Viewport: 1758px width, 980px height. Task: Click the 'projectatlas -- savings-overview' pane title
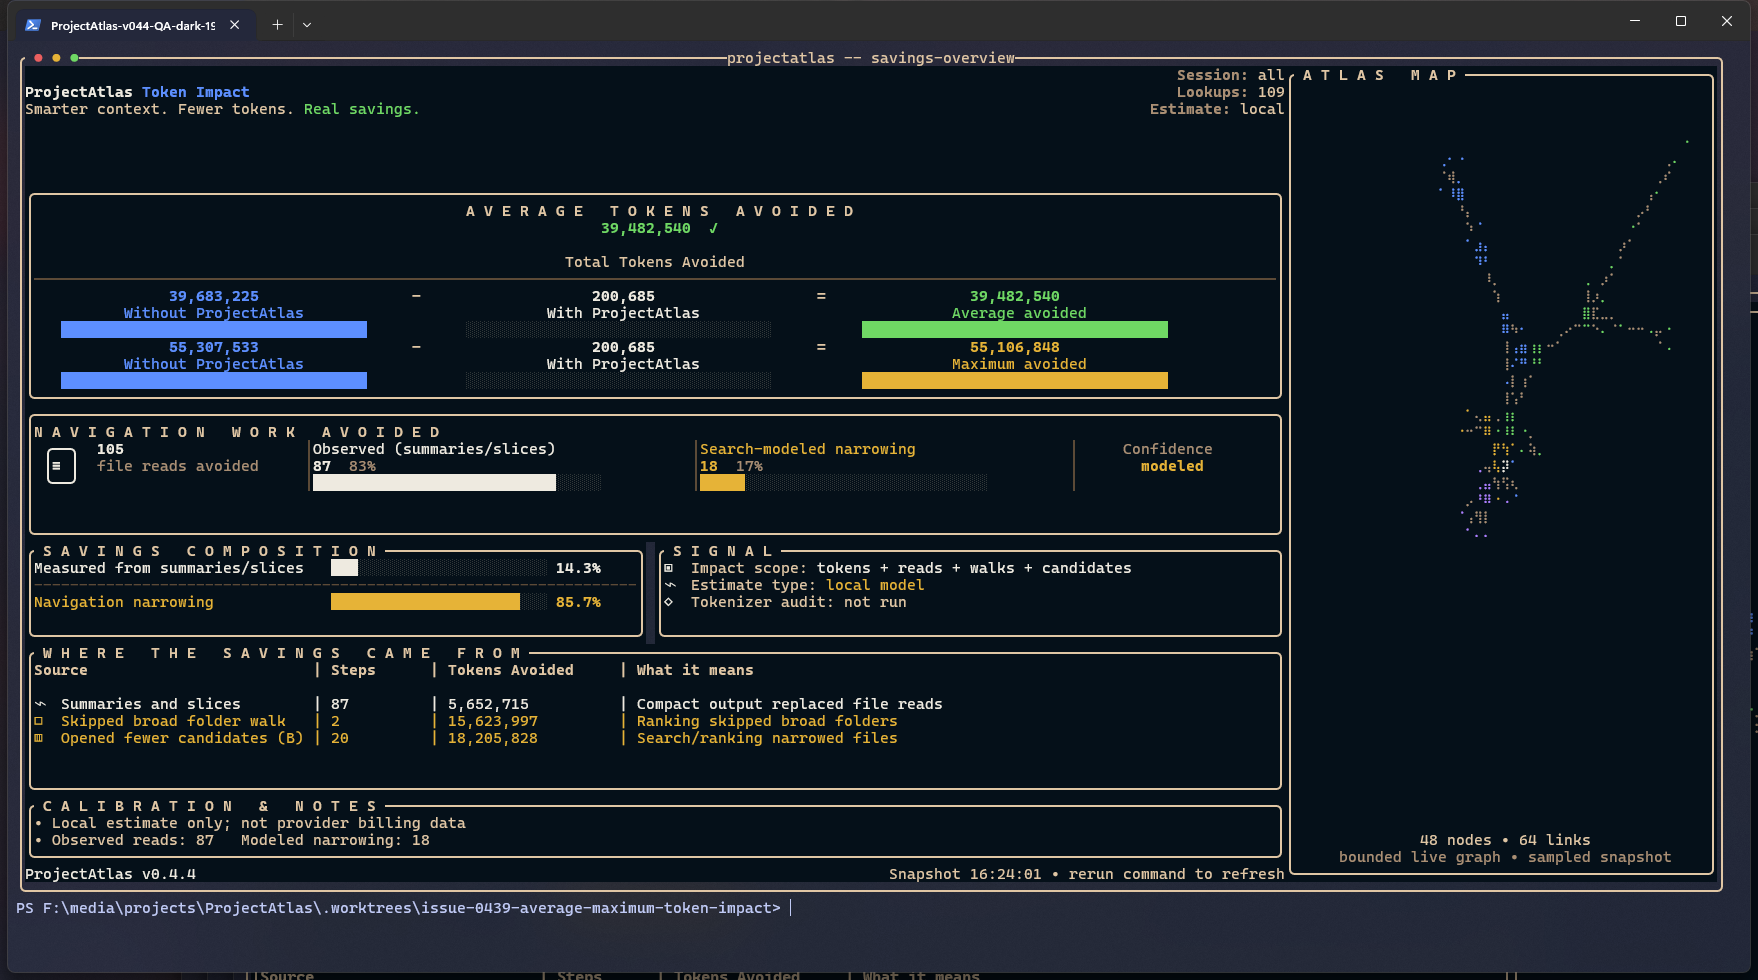pyautogui.click(x=871, y=58)
